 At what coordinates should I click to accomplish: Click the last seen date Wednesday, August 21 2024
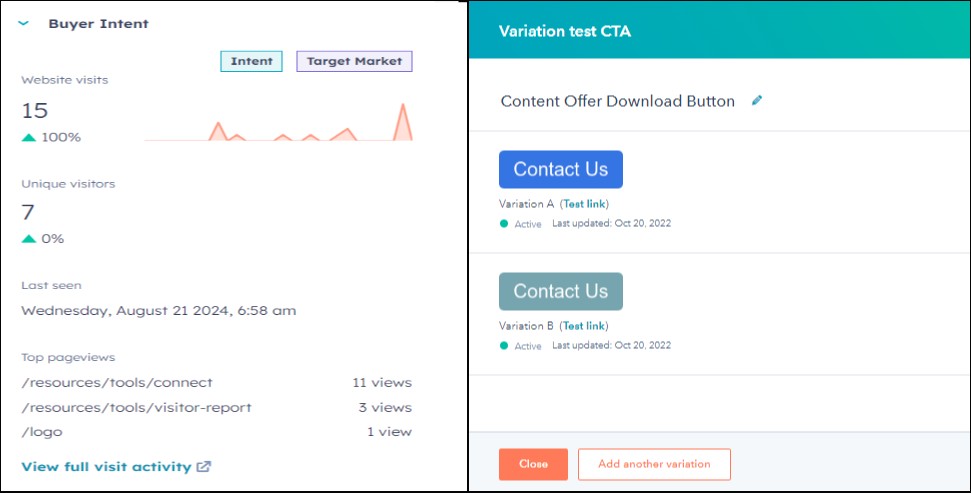tap(159, 311)
